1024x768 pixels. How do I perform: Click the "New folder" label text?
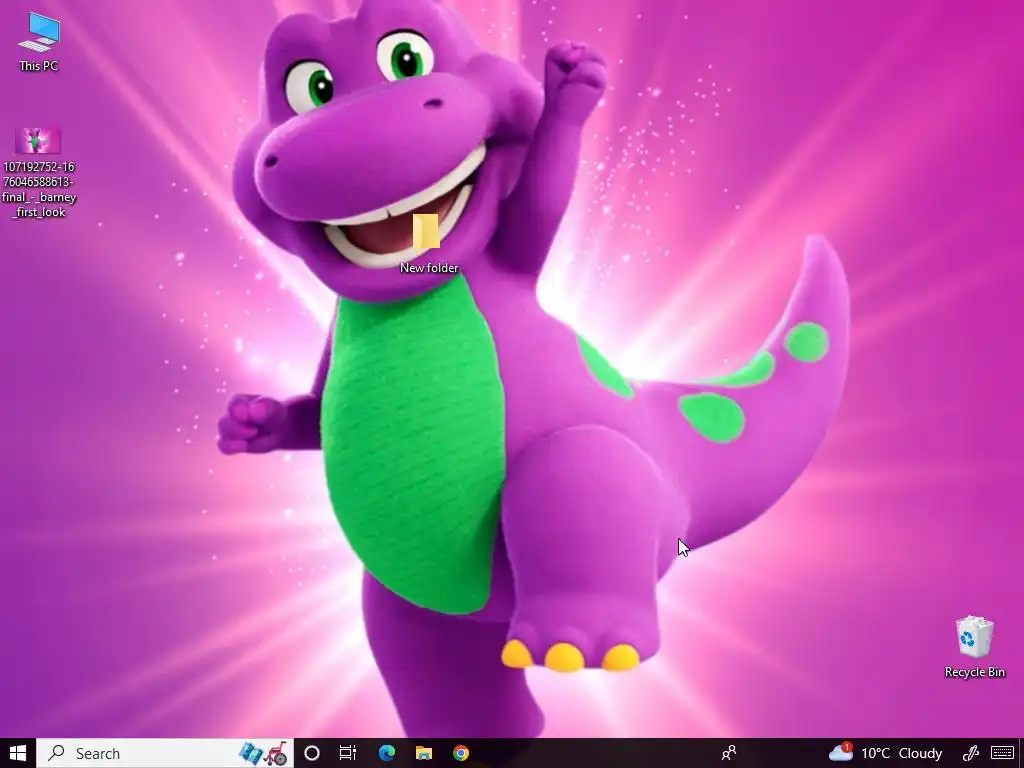click(429, 268)
